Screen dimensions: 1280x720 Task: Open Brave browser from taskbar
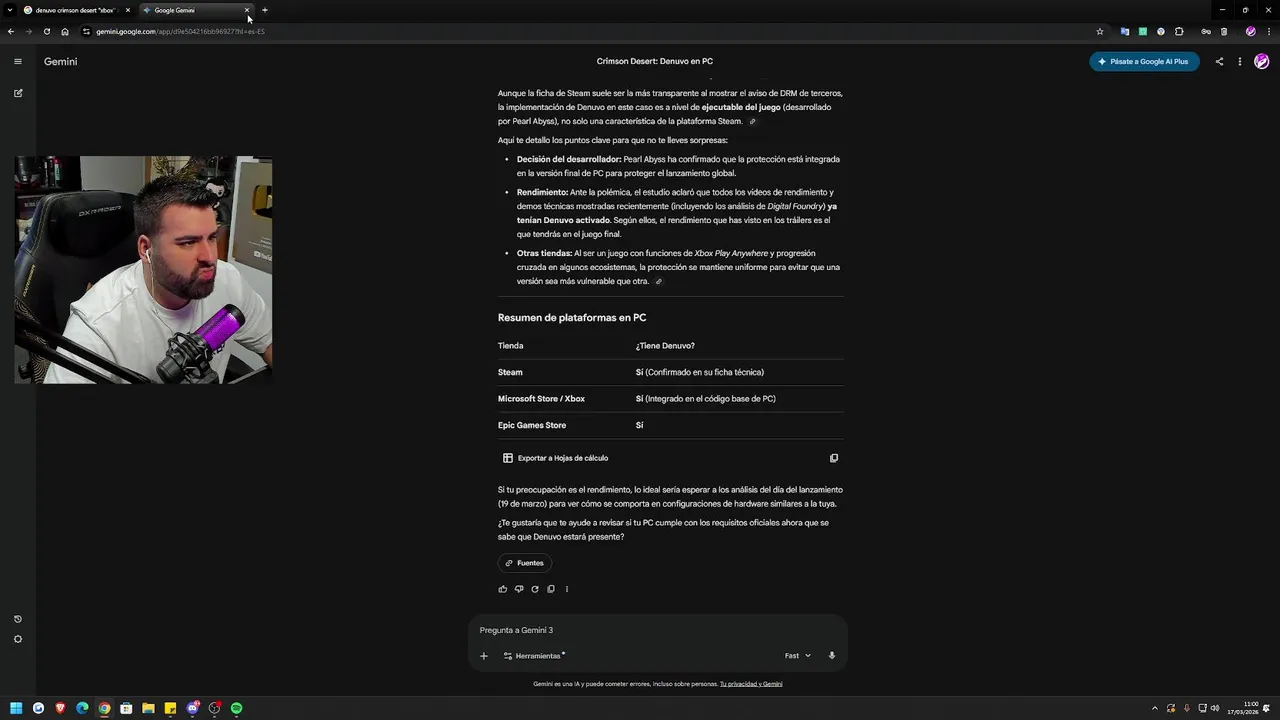[60, 708]
